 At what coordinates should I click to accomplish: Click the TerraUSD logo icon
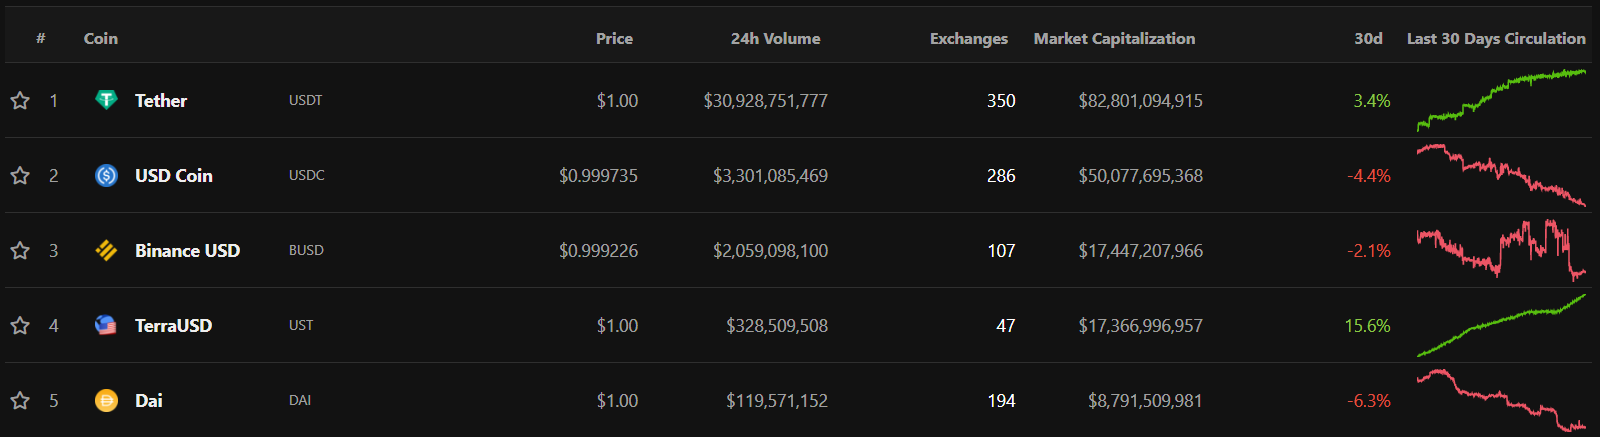point(106,325)
